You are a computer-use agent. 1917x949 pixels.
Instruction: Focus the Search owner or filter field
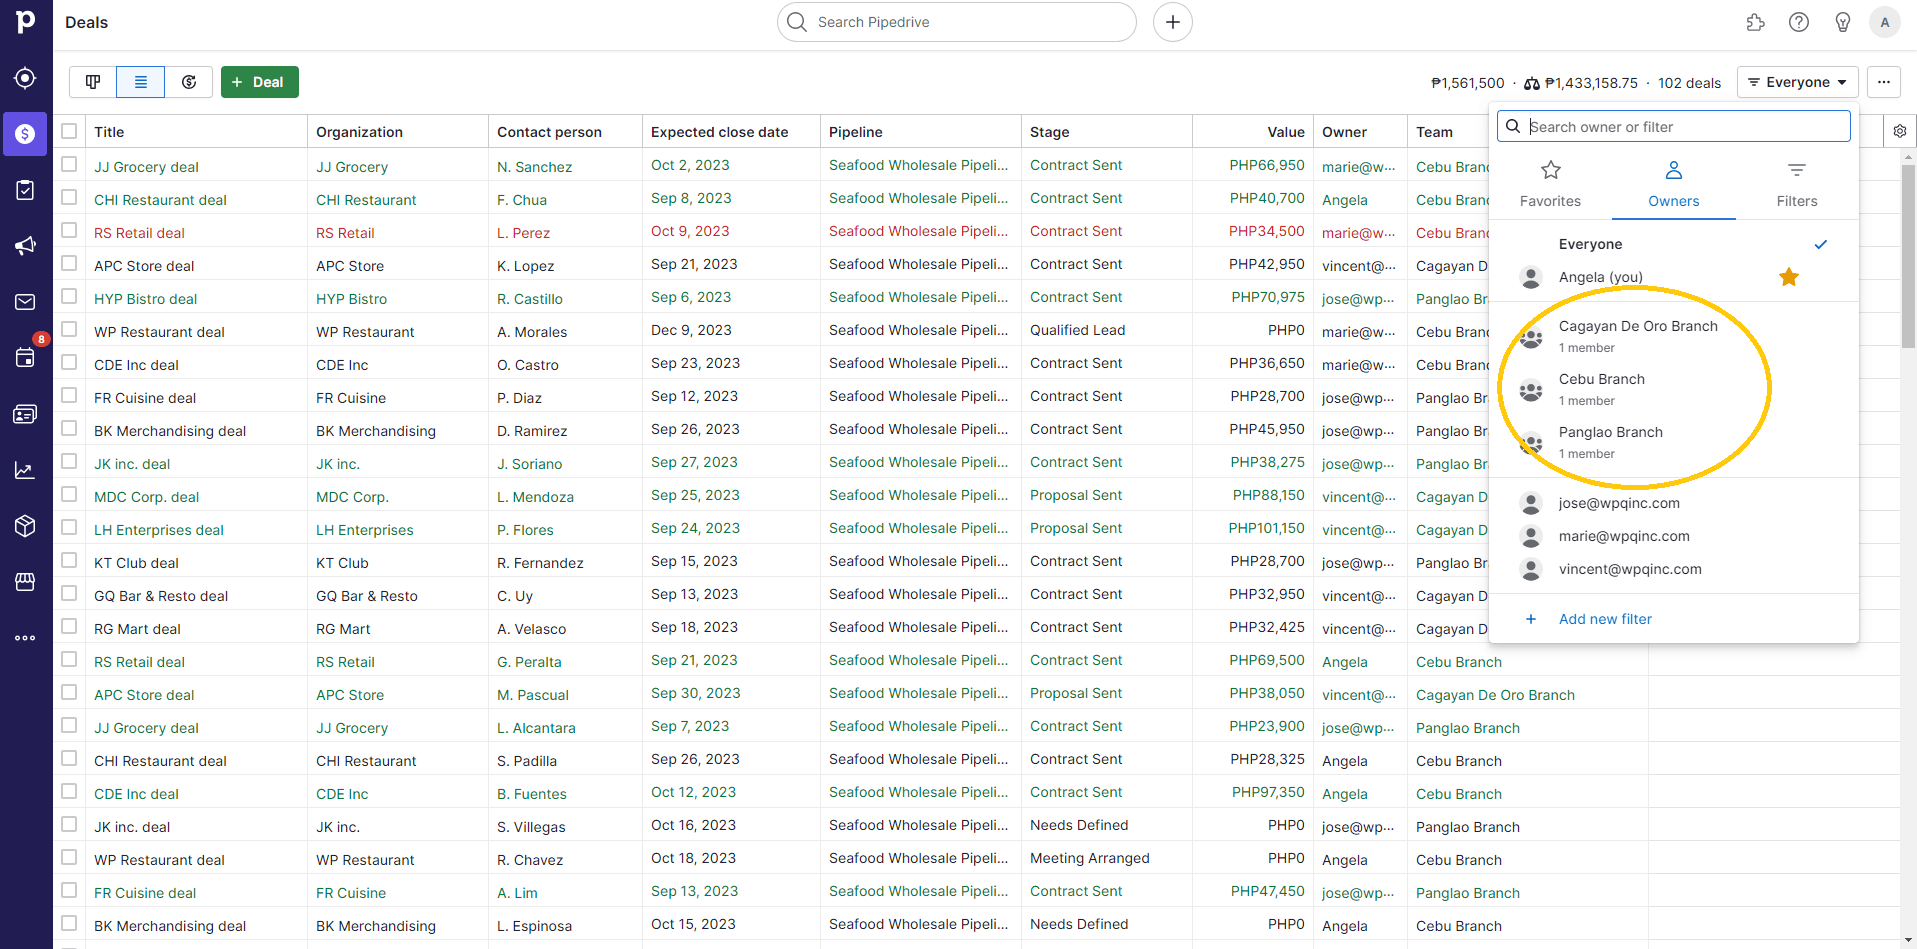click(x=1673, y=126)
